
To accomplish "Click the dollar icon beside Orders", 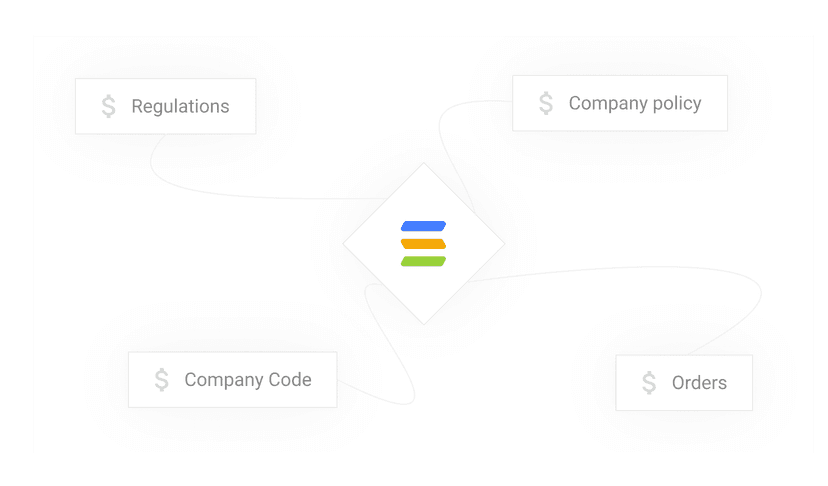I will click(649, 383).
